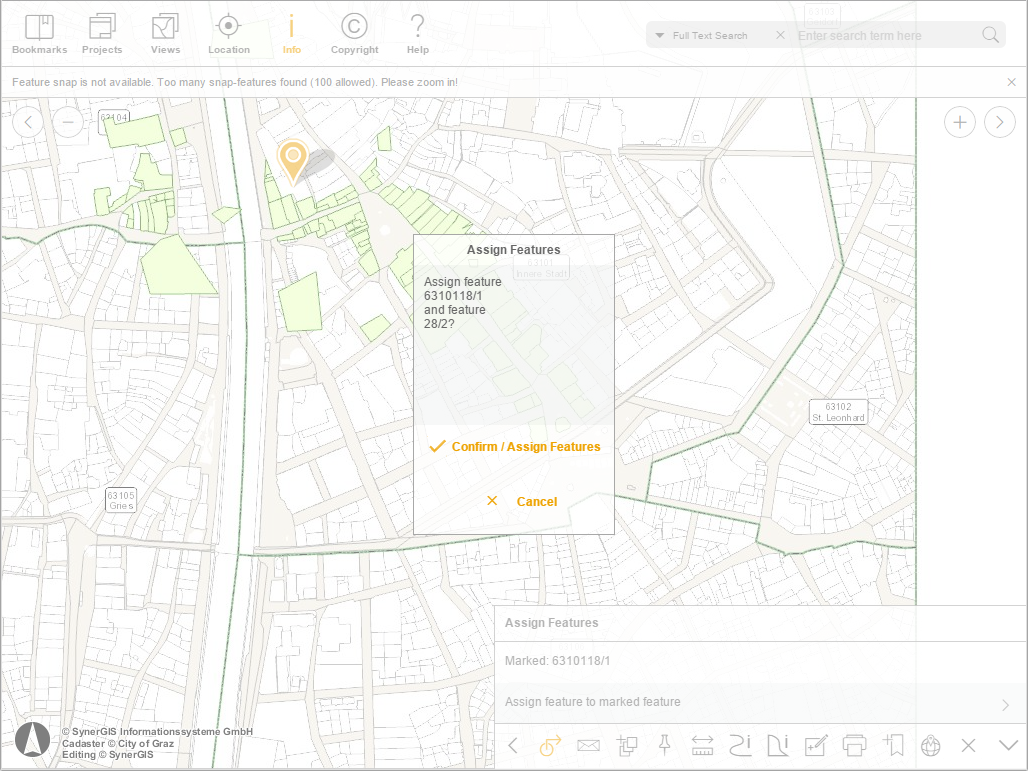Viewport: 1028px width, 771px height.
Task: Dismiss the feature snap warning message
Action: 1011,81
